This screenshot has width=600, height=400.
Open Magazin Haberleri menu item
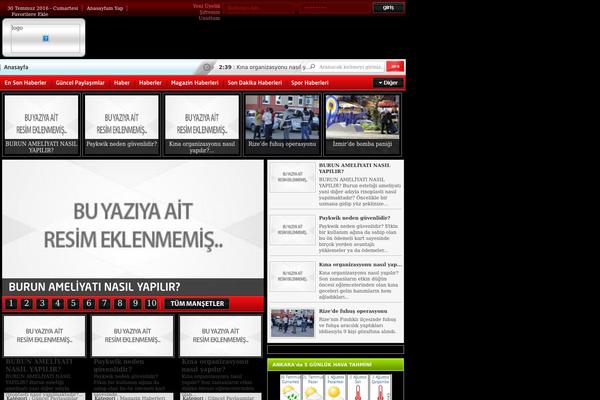click(x=195, y=83)
